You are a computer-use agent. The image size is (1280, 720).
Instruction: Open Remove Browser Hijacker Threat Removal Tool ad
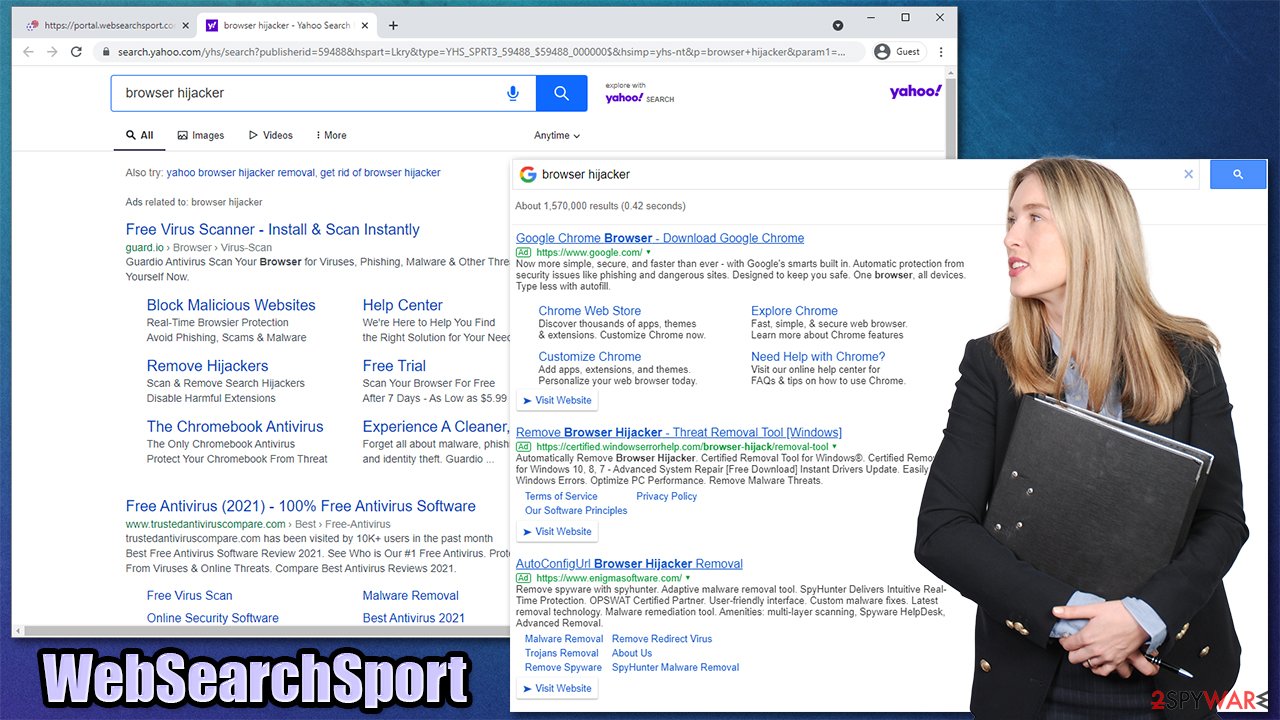[x=679, y=433]
